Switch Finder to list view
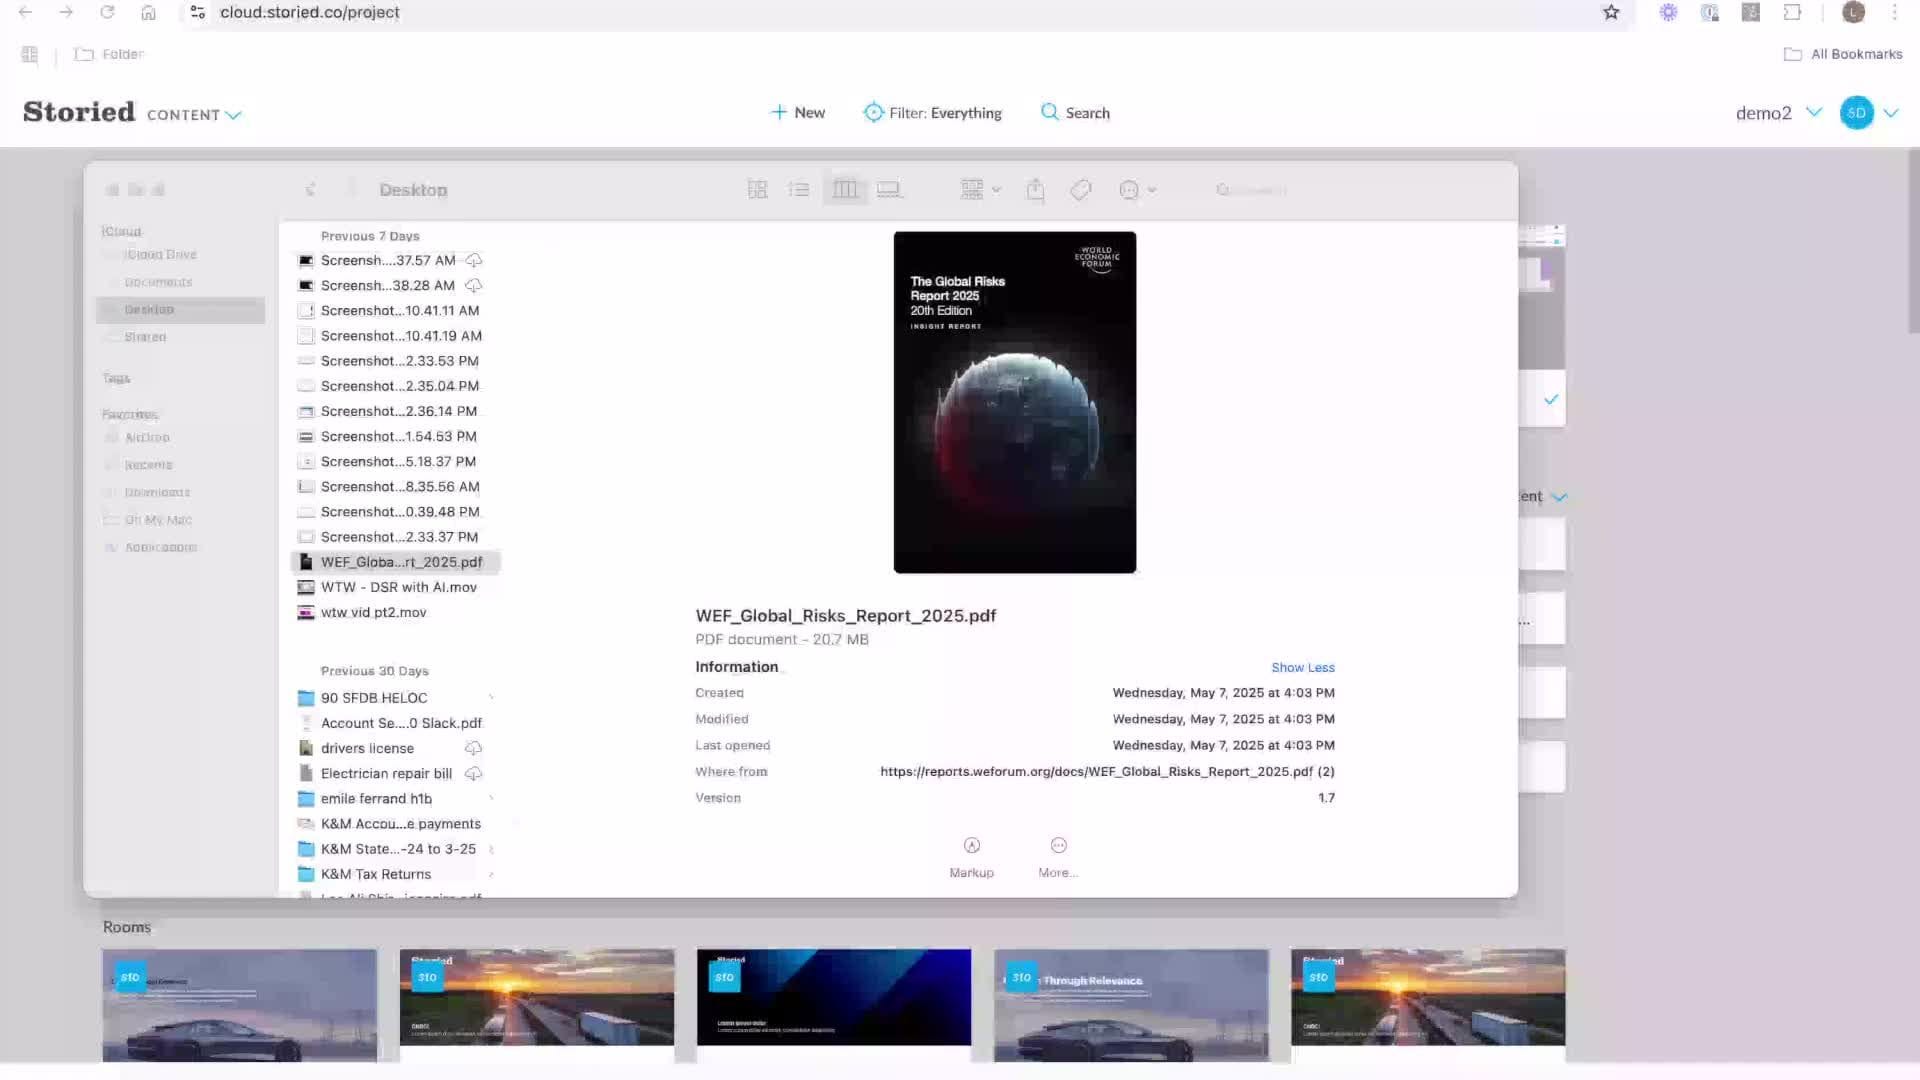1920x1080 pixels. [x=798, y=190]
